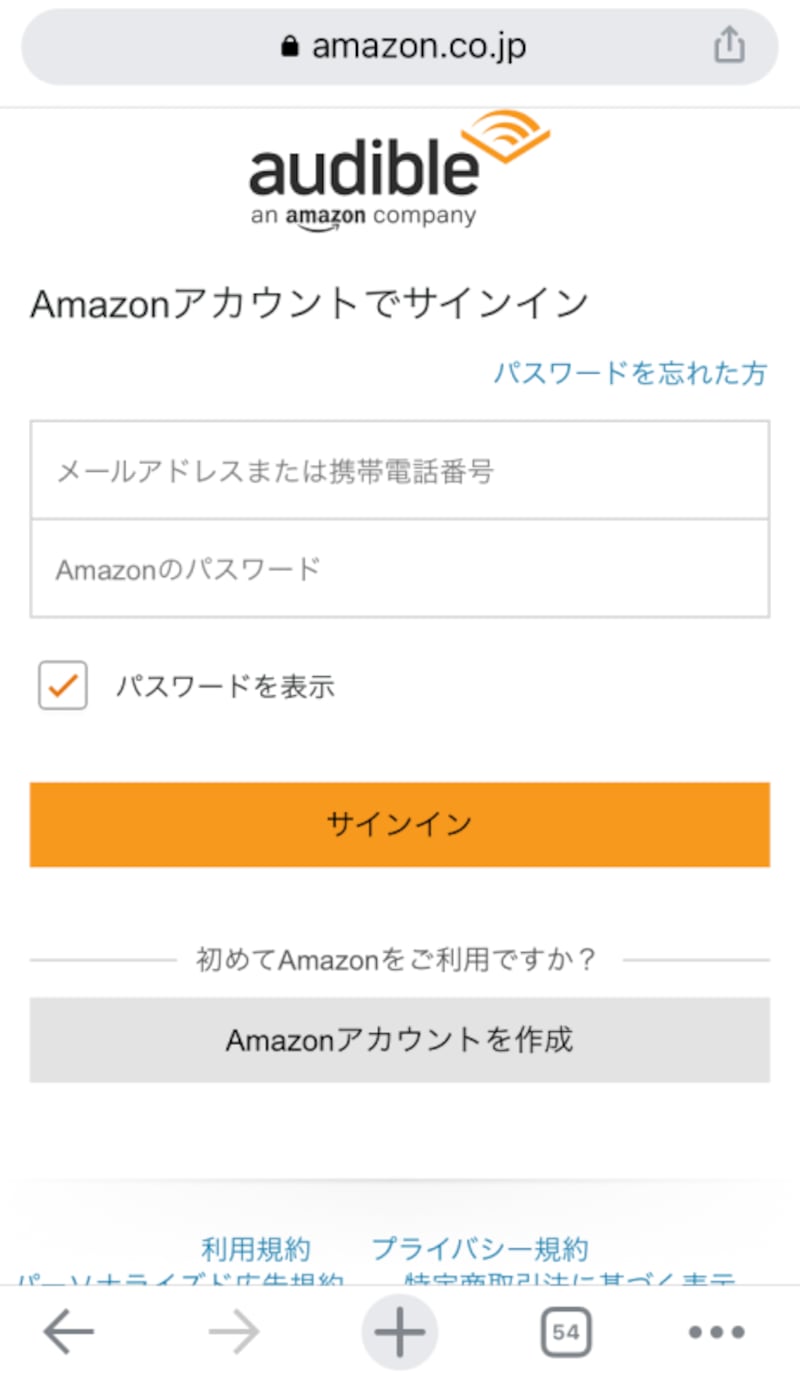Open the tab switcher showing 54 tabs
The width and height of the screenshot is (800, 1379).
565,1331
